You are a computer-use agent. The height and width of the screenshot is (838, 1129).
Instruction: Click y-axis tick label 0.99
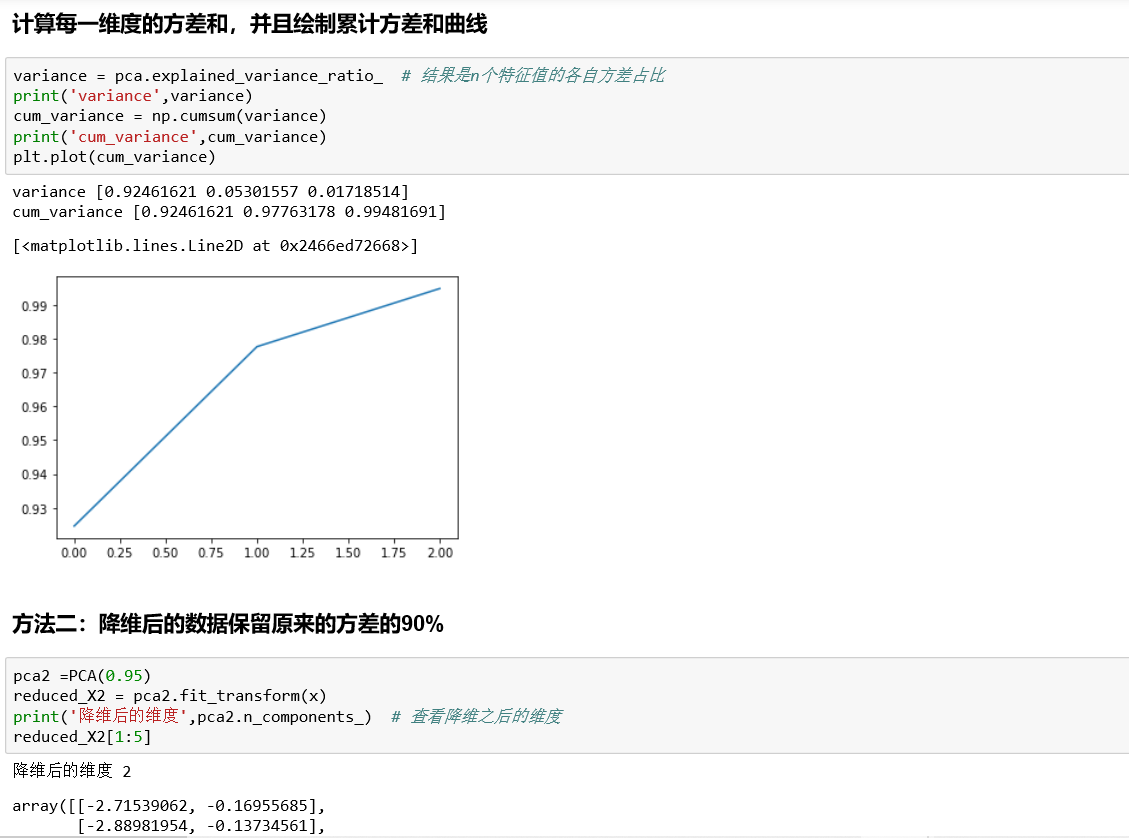pos(34,306)
